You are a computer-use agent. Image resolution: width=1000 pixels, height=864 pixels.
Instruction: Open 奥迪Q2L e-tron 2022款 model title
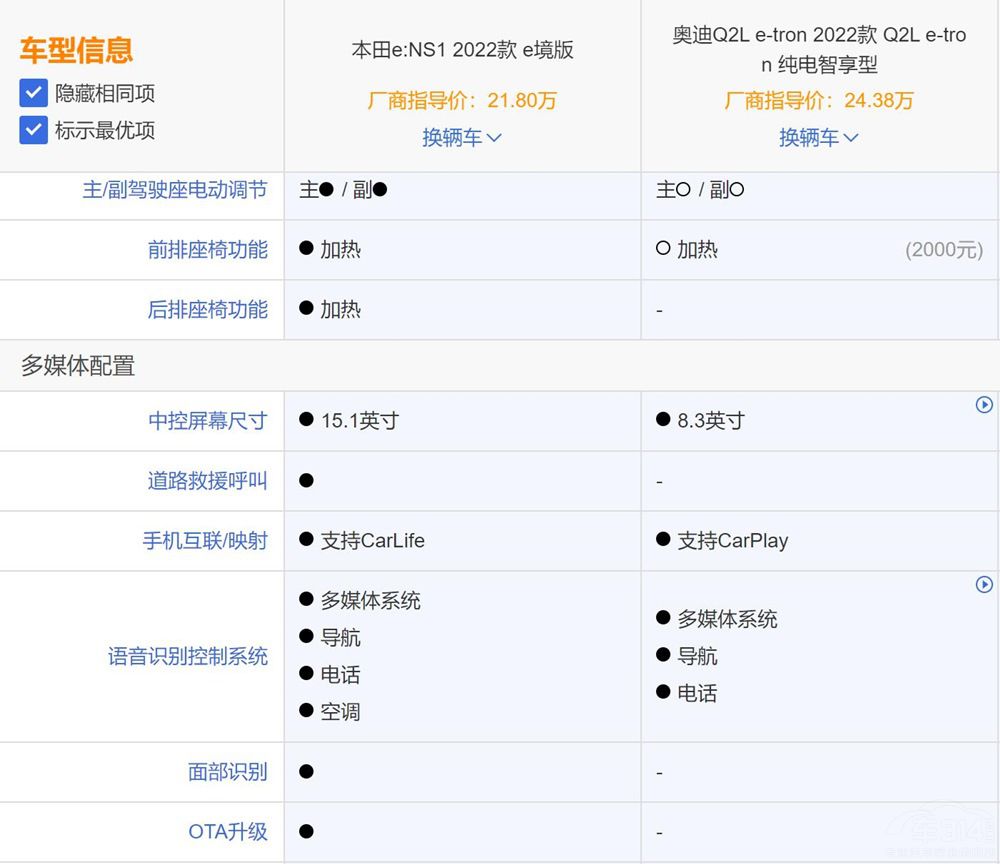point(819,50)
